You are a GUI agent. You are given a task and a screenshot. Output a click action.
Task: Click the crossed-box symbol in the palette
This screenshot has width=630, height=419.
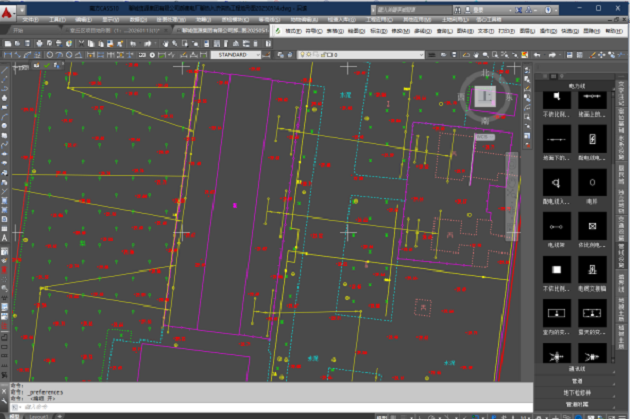593,226
